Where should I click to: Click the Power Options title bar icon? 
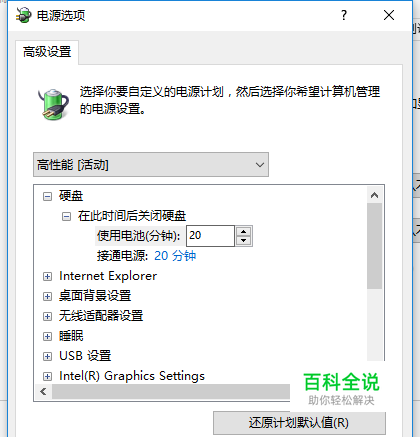pos(24,15)
